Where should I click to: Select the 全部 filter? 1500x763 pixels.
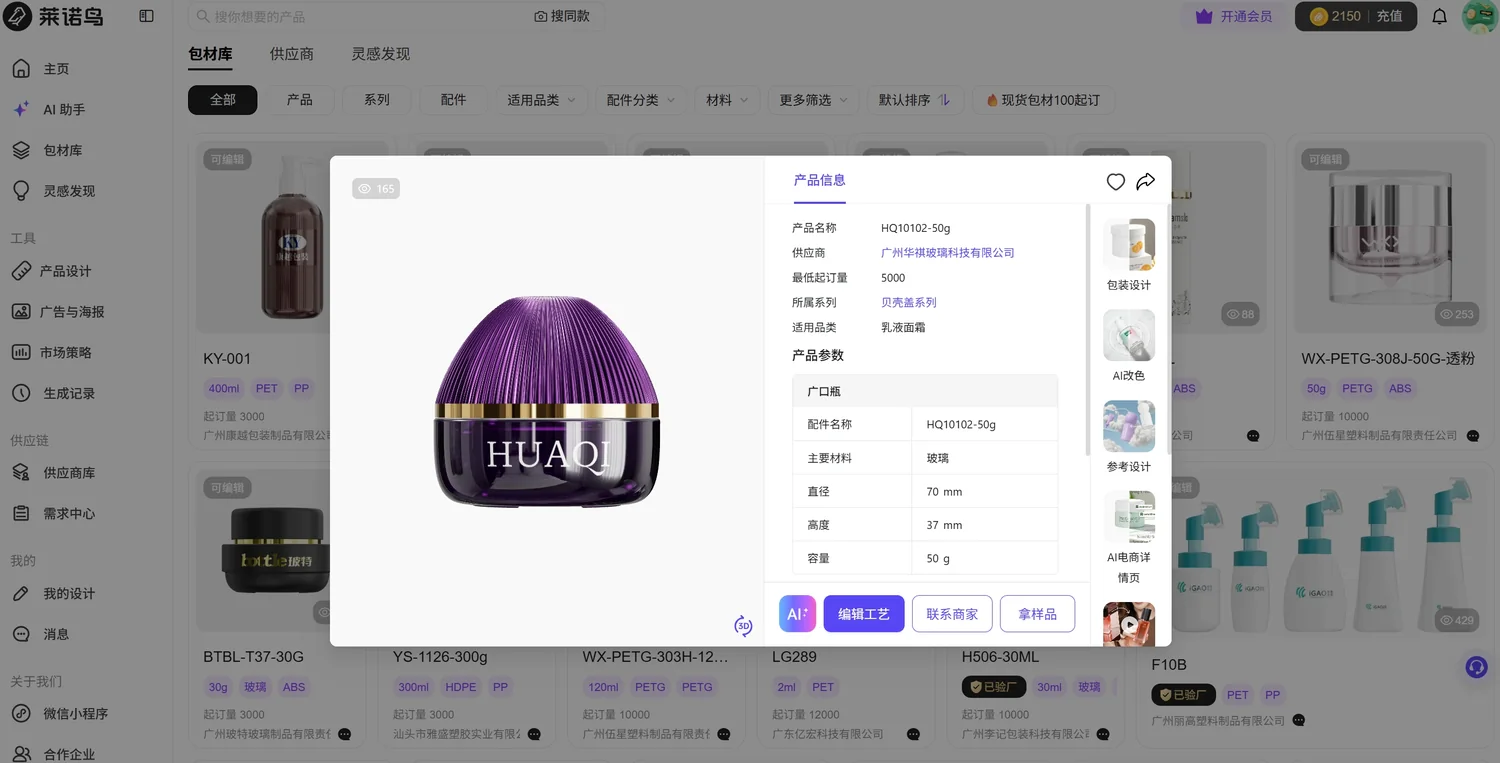click(223, 100)
